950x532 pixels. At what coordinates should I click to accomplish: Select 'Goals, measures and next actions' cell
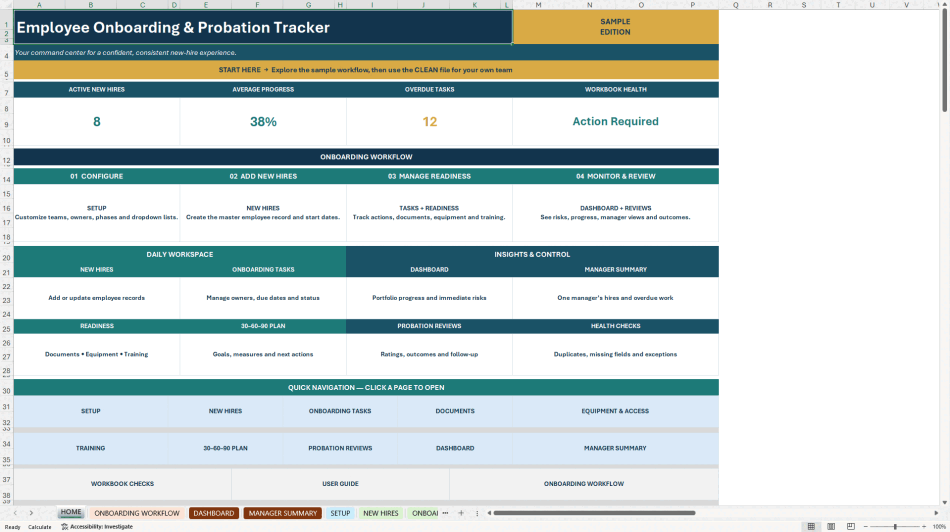[x=263, y=354]
